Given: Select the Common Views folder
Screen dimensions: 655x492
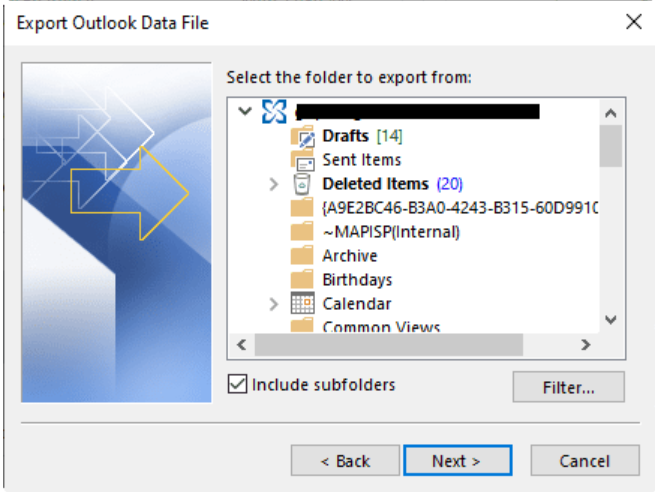Looking at the screenshot, I should (x=381, y=326).
